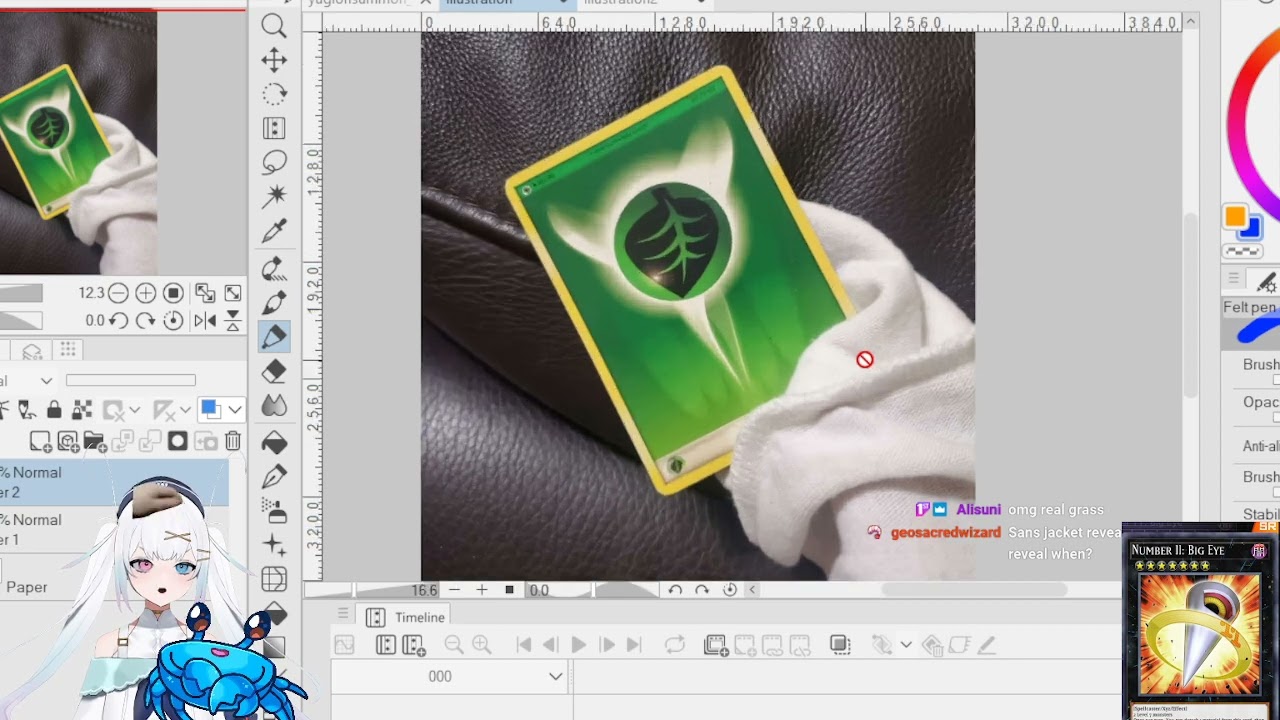Open Timeline panel menu

point(343,615)
